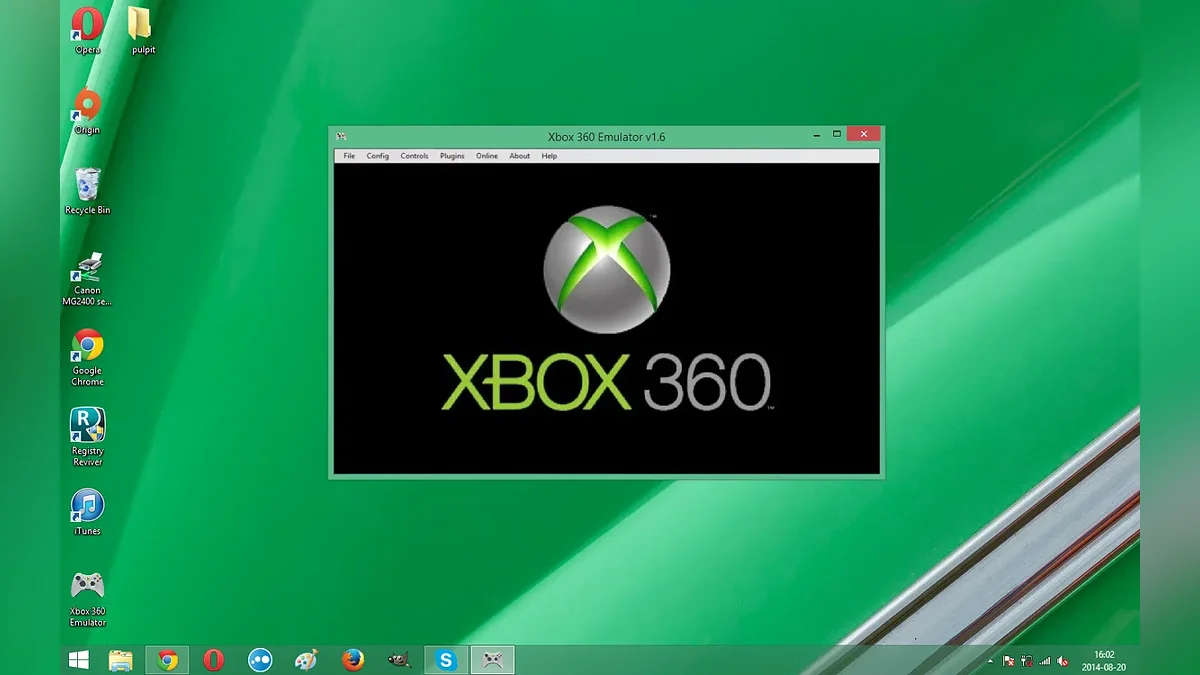
Task: Open the Online menu
Action: point(487,156)
